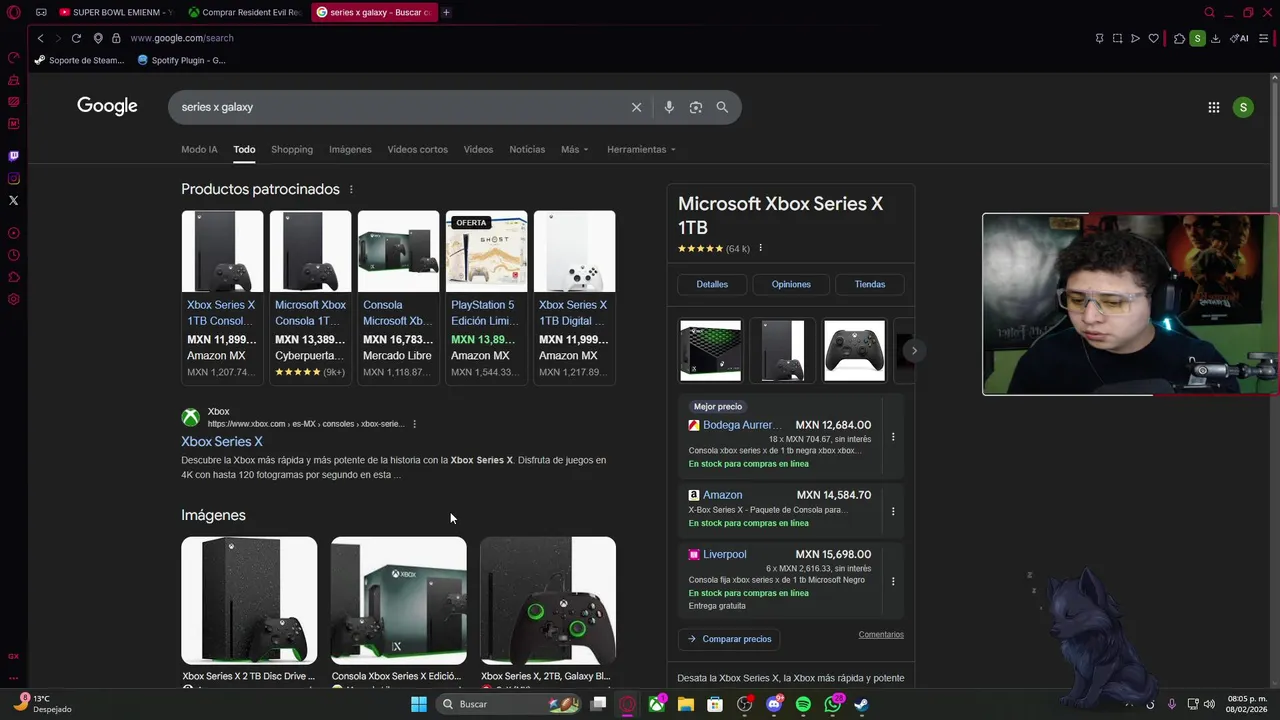Open the PlayStation 5 Edición Limitada sponsored product
The image size is (1280, 720).
(x=486, y=297)
